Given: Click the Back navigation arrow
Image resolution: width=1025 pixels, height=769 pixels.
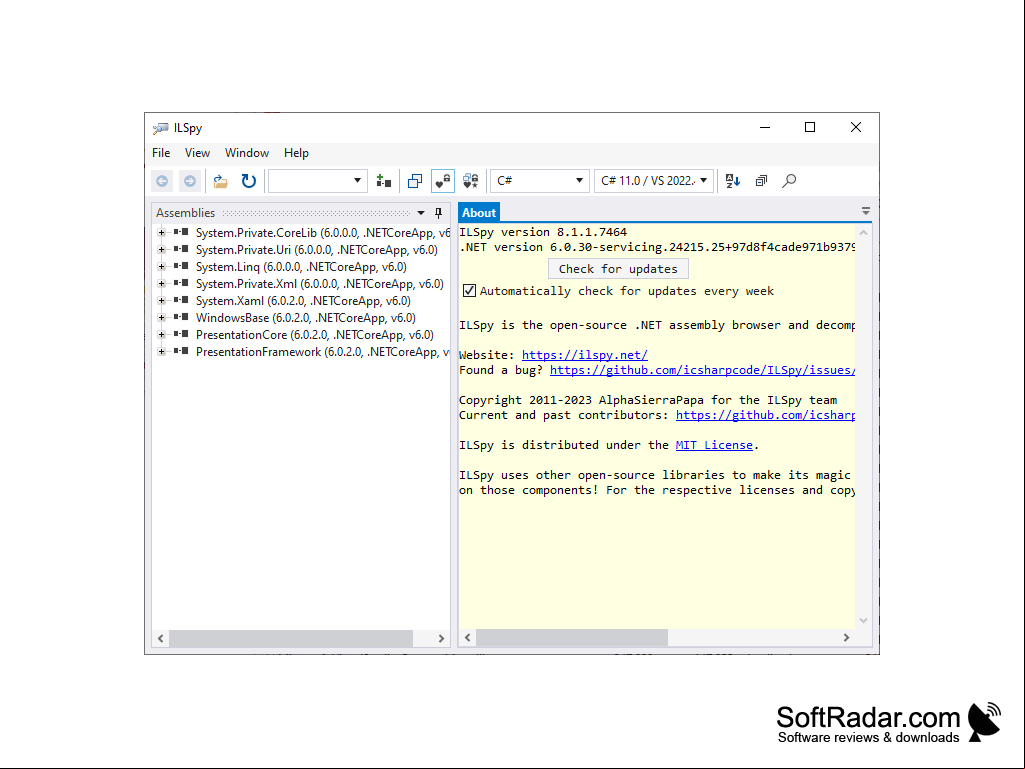Looking at the screenshot, I should pyautogui.click(x=162, y=181).
